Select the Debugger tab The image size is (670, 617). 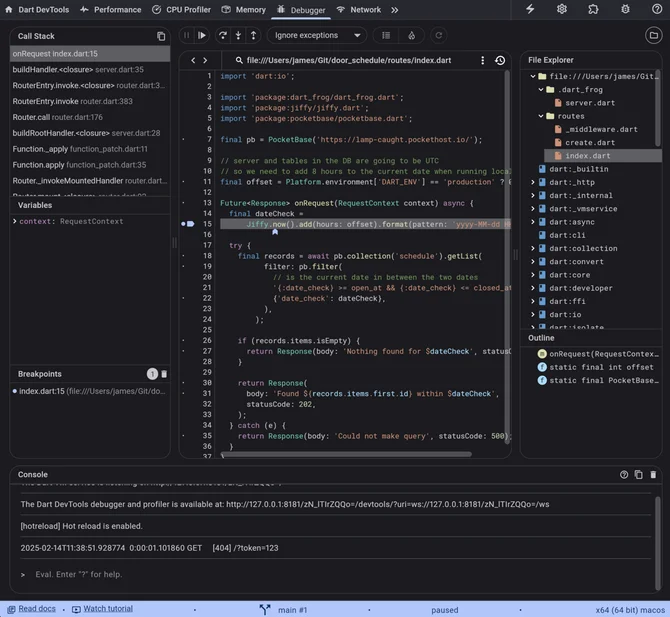[x=301, y=10]
